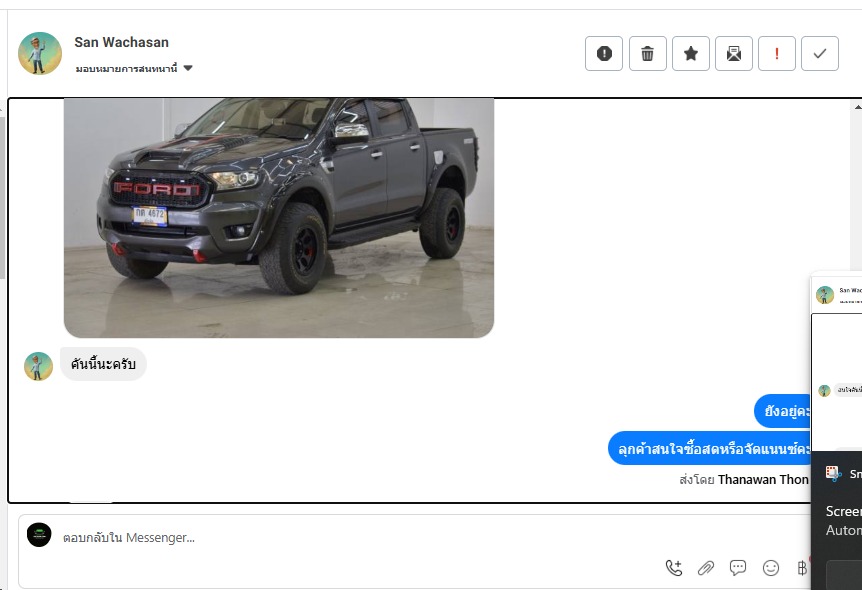The height and width of the screenshot is (590, 862).
Task: Mark conversation as unread envelope icon
Action: (733, 53)
